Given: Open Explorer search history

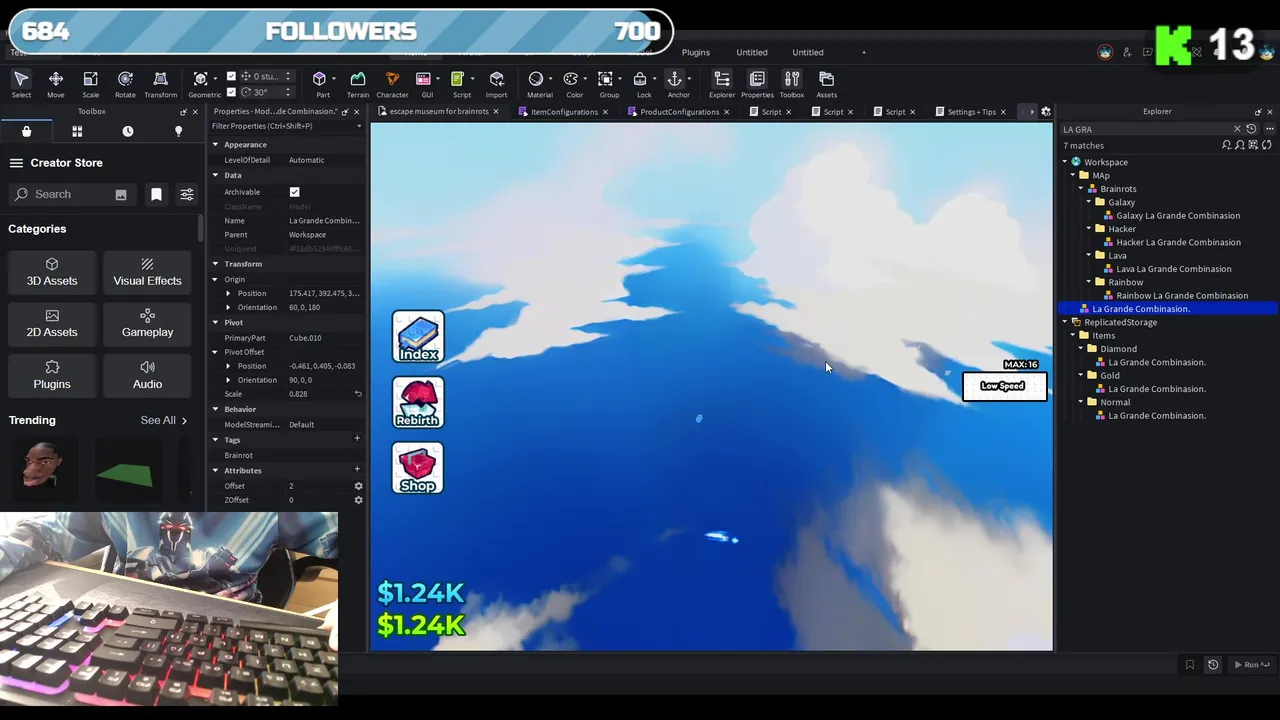Looking at the screenshot, I should click(x=1251, y=129).
